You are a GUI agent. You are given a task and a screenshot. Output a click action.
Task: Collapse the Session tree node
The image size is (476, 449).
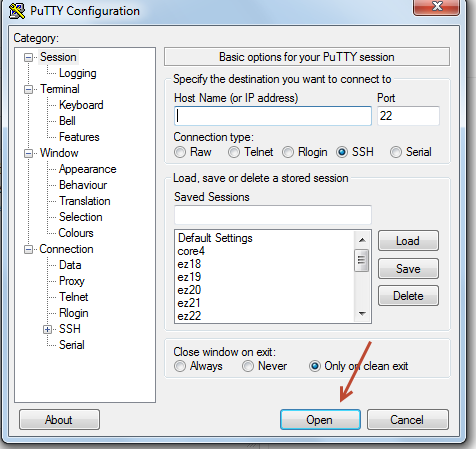coord(29,58)
